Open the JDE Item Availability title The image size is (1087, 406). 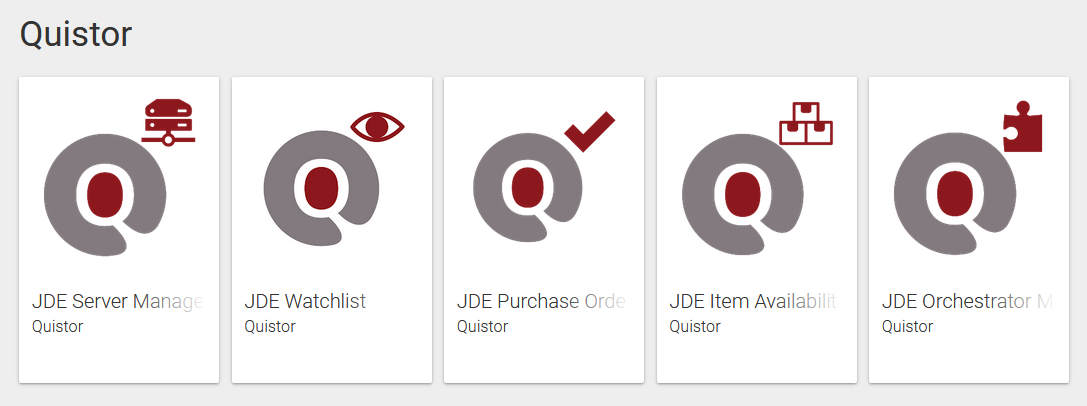pyautogui.click(x=752, y=301)
